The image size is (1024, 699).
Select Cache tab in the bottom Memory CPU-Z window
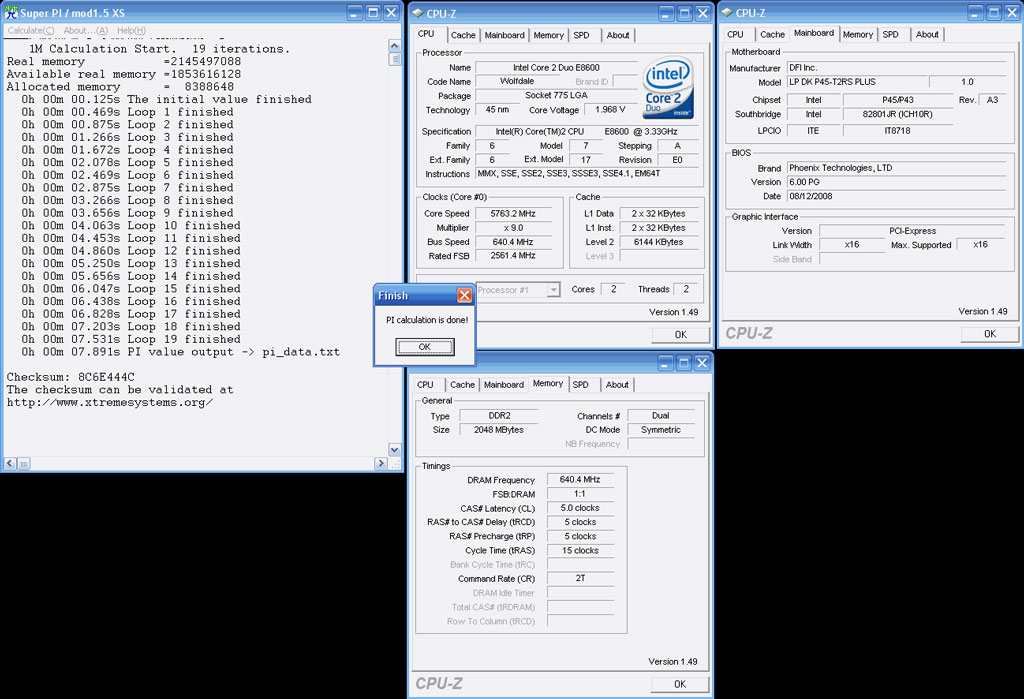462,385
